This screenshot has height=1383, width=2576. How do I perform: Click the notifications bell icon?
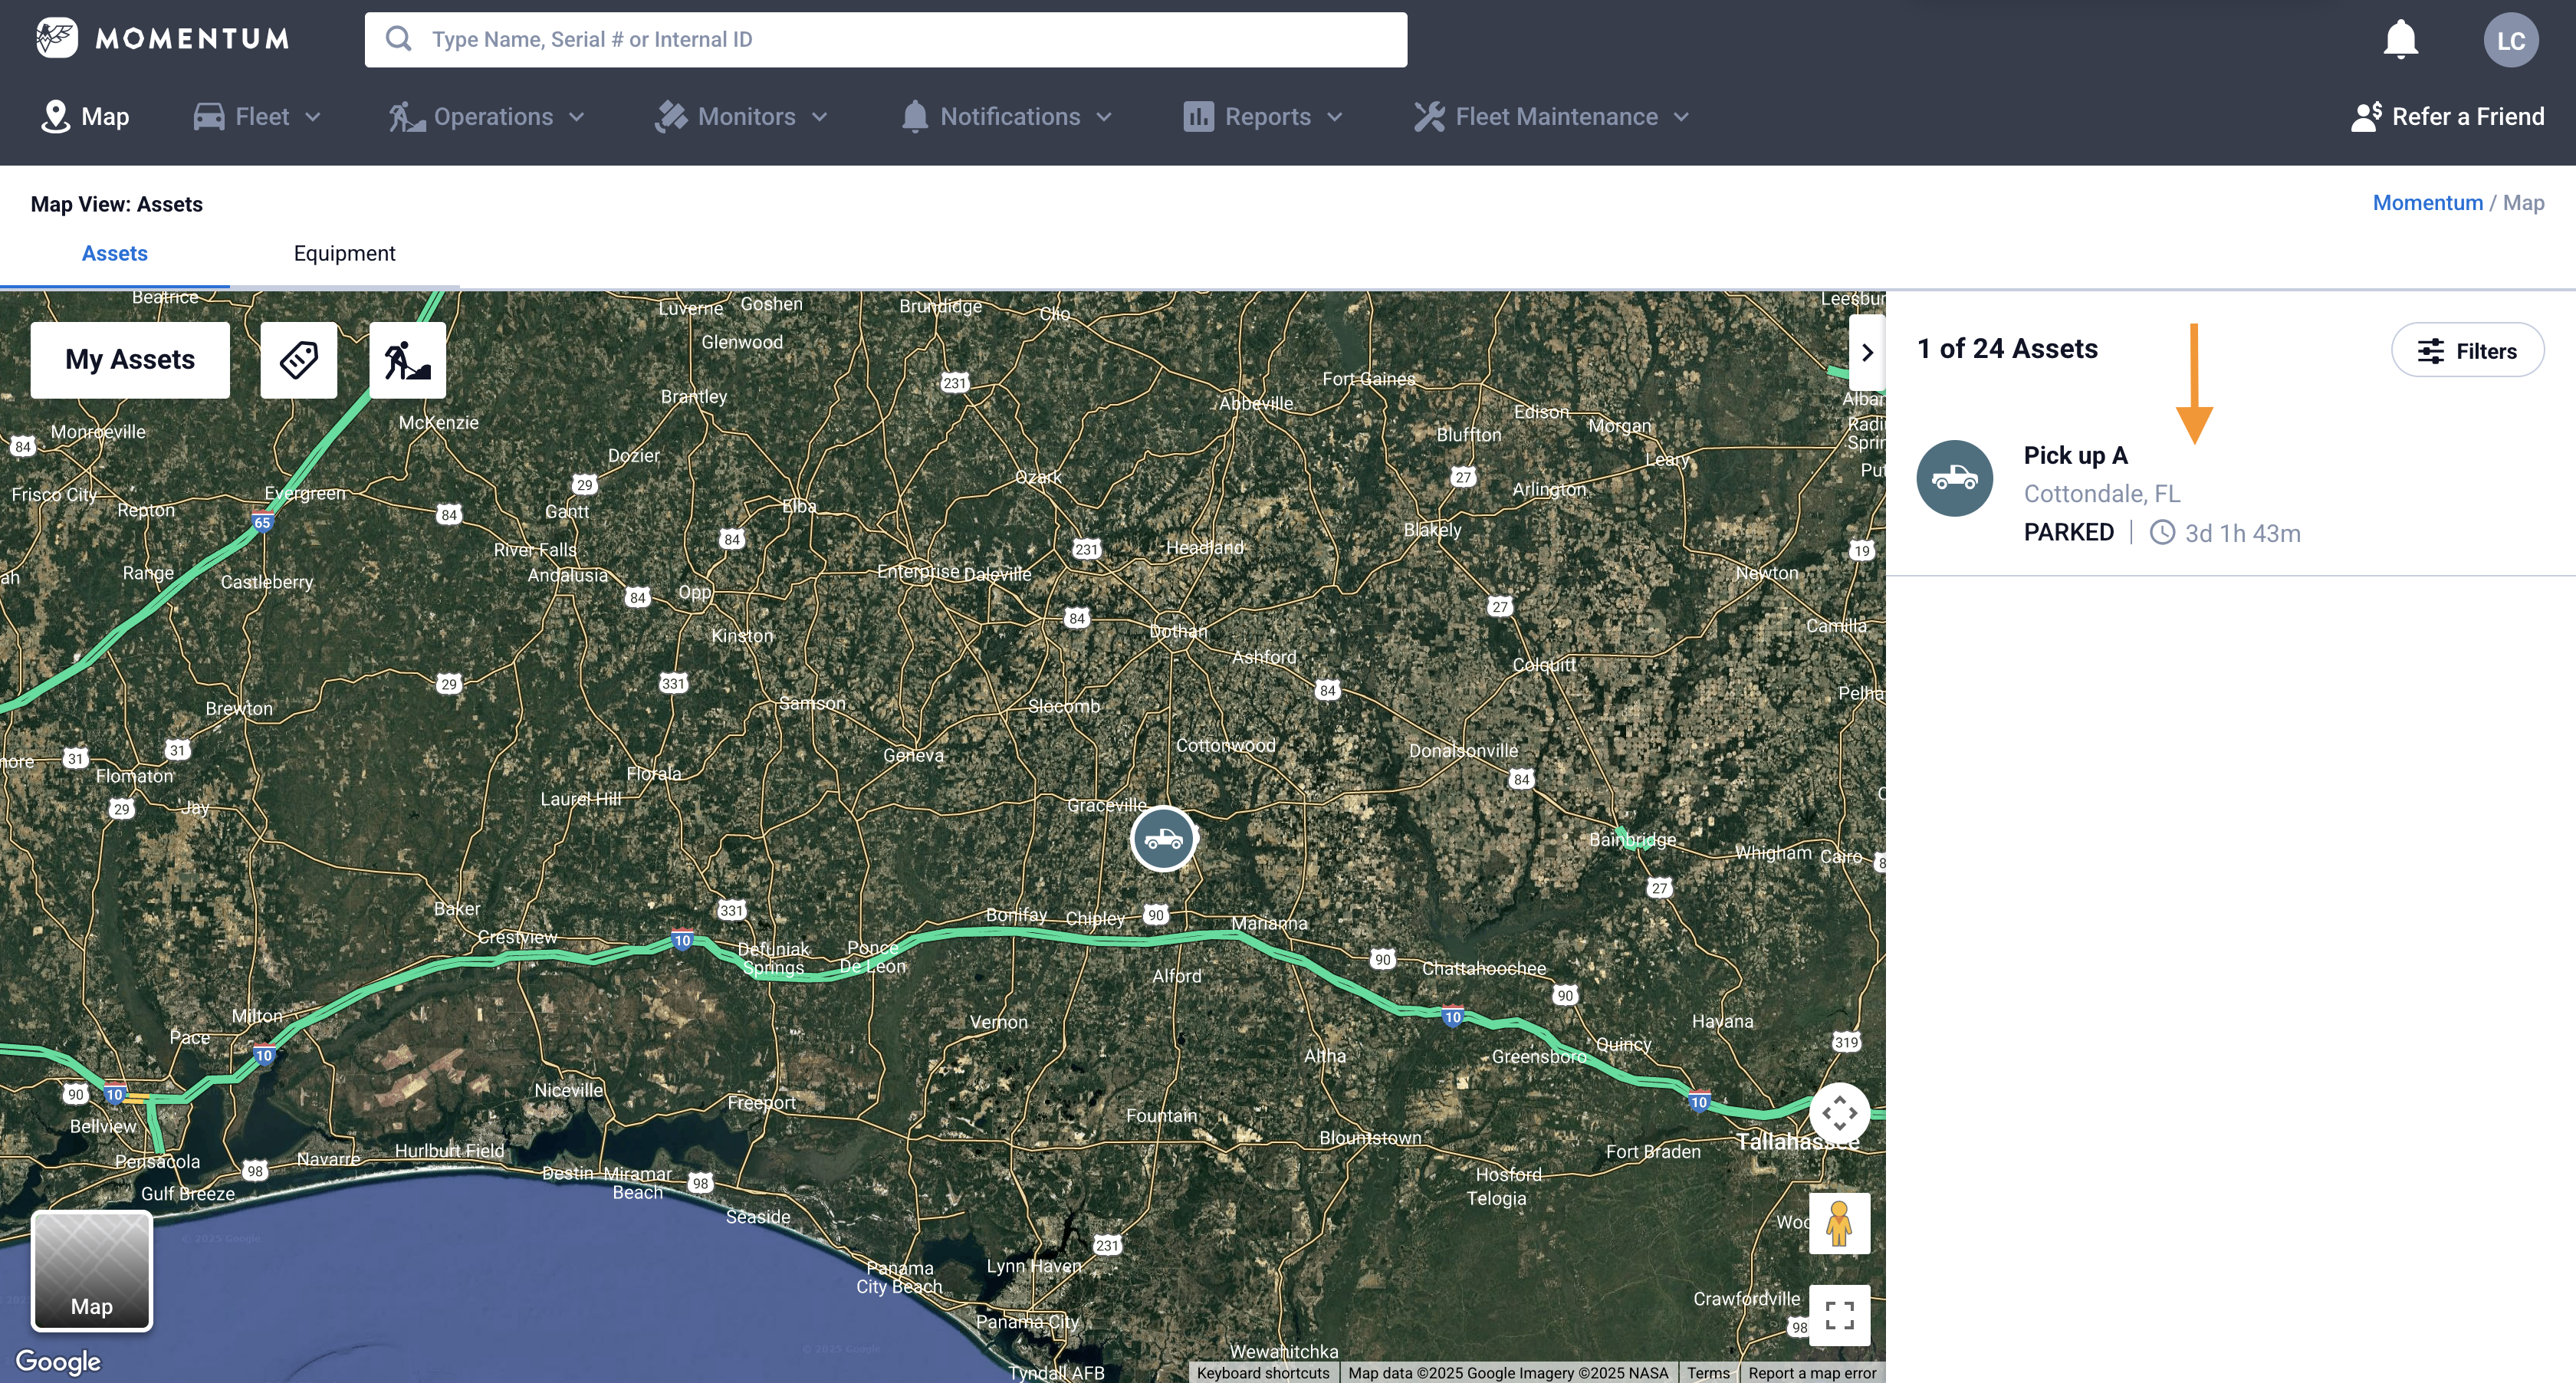(x=2400, y=40)
